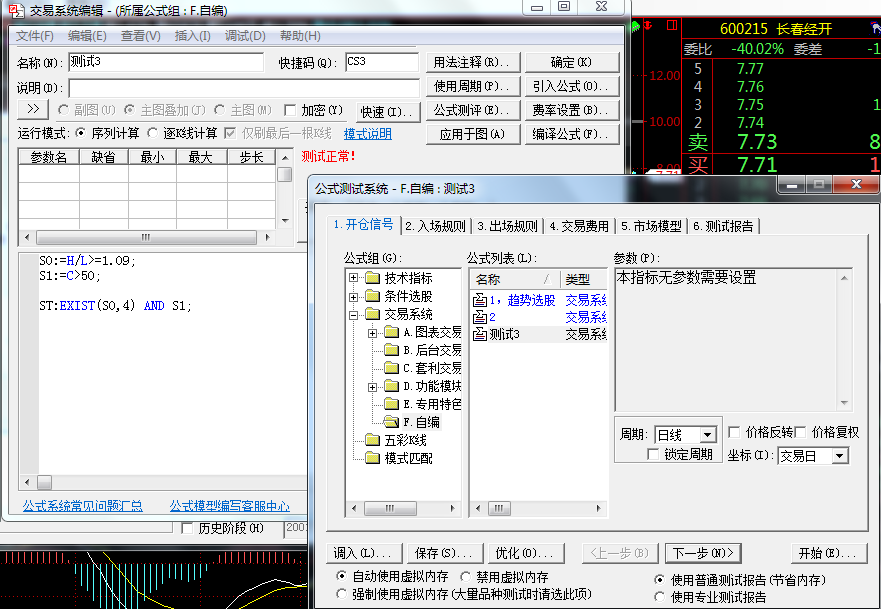Open the 编辑(E) menu
The image size is (881, 609).
coord(87,36)
